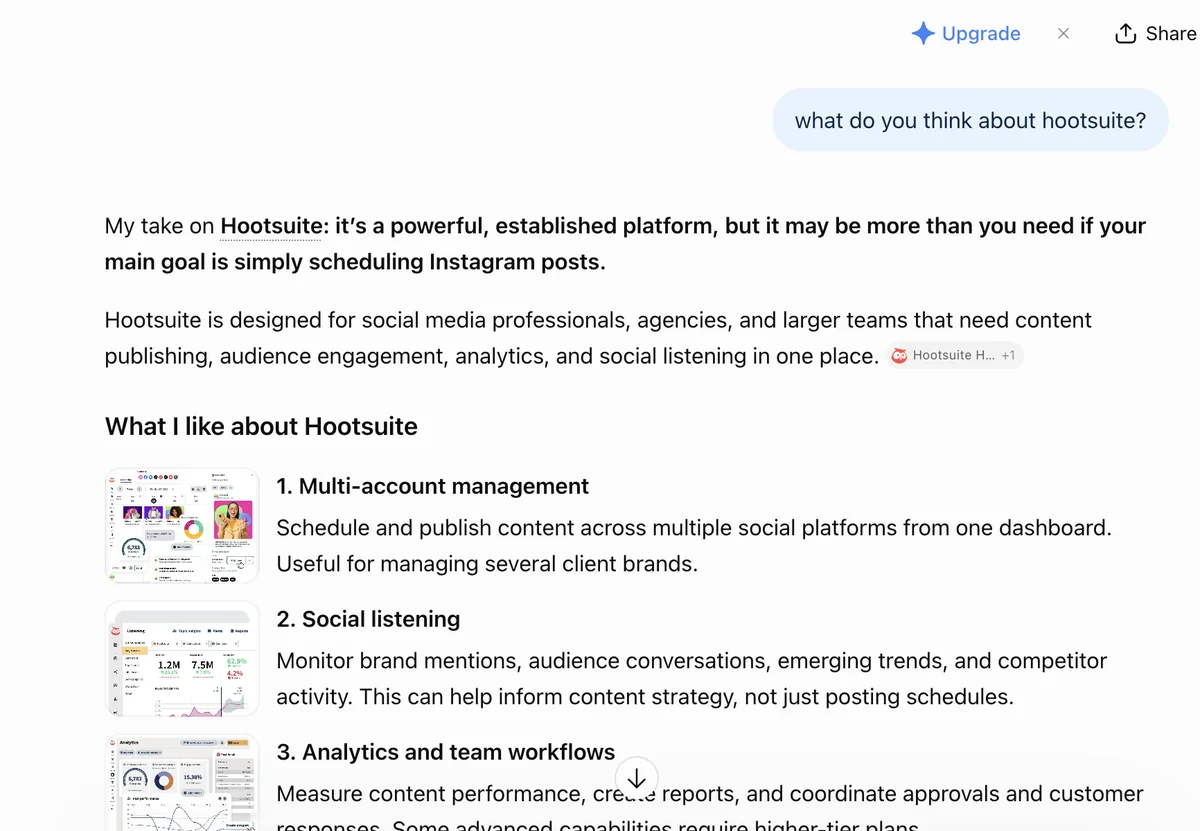Open the Upgrade plan link
Image resolution: width=1200 pixels, height=831 pixels.
click(966, 33)
